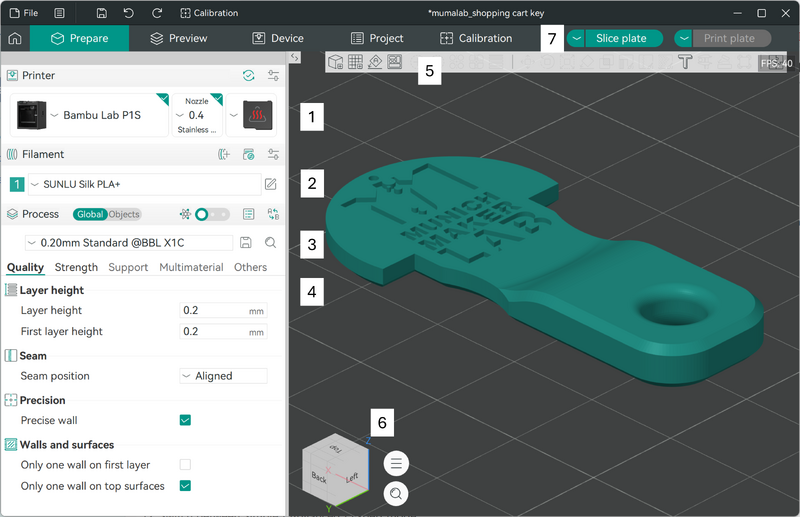The image size is (800, 517).
Task: Enable Only one wall on first layer
Action: coord(185,464)
